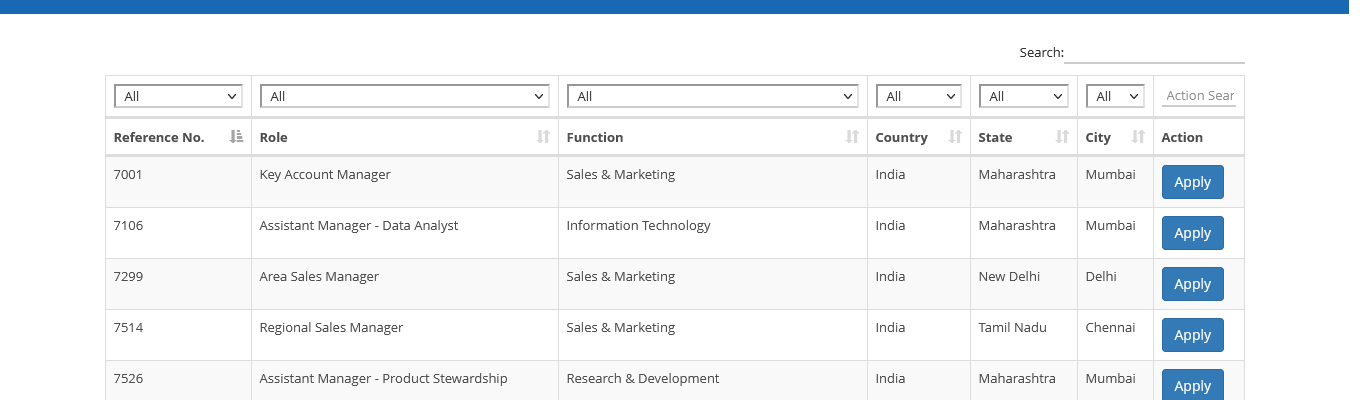Apply for Assistant Manager - Data Analyst
The width and height of the screenshot is (1366, 400).
[1192, 233]
